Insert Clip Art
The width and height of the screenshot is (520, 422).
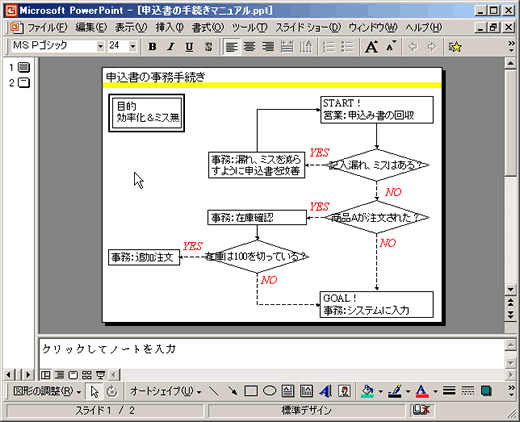[344, 391]
